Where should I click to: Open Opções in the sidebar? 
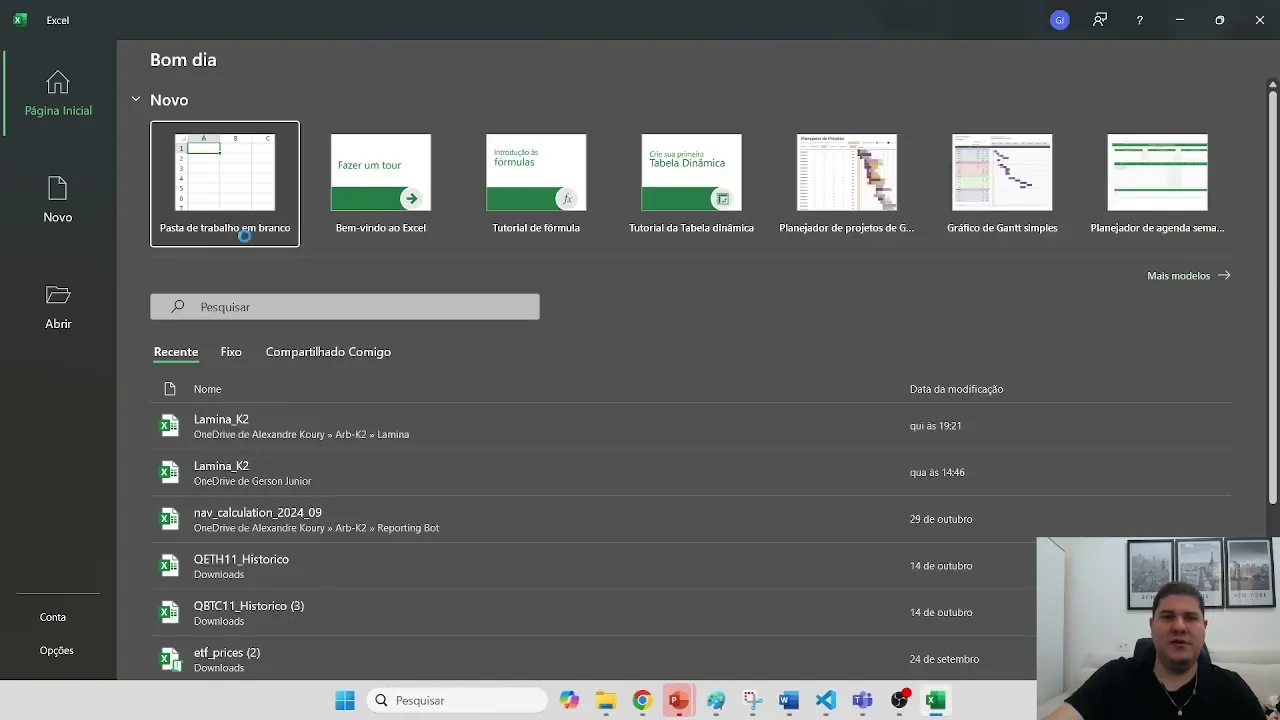pos(56,650)
